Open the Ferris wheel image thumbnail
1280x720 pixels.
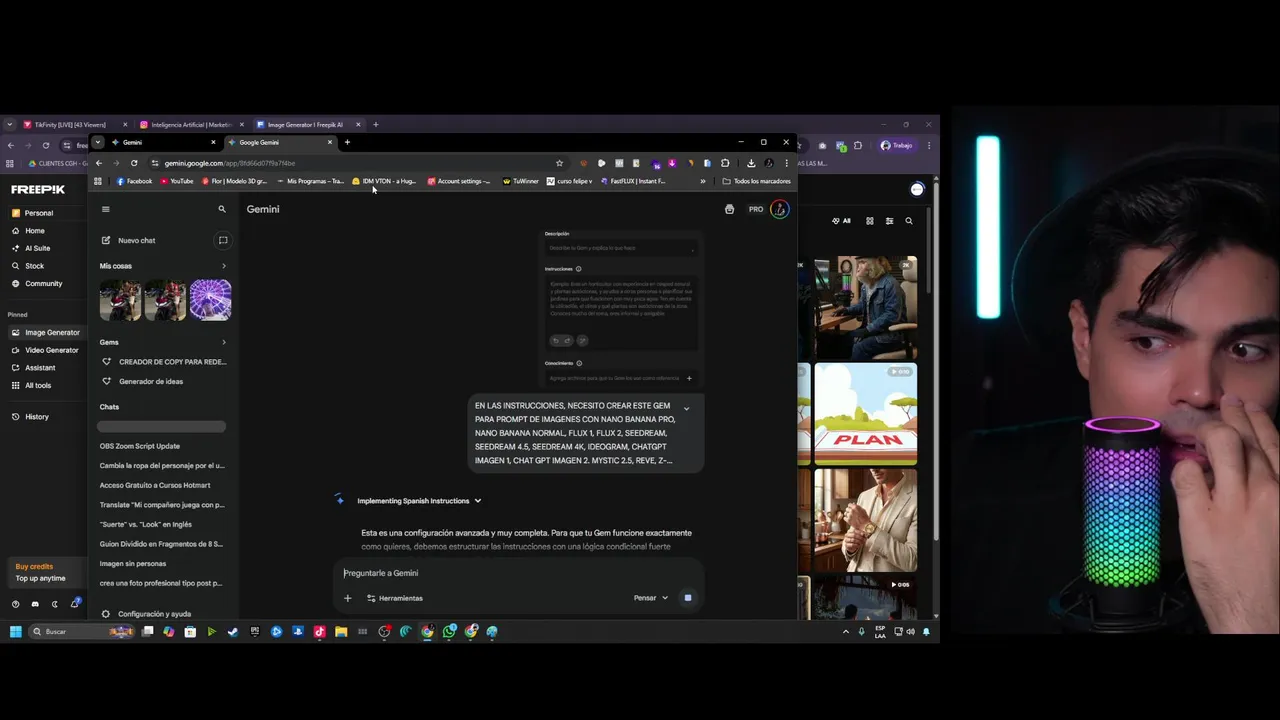(210, 300)
